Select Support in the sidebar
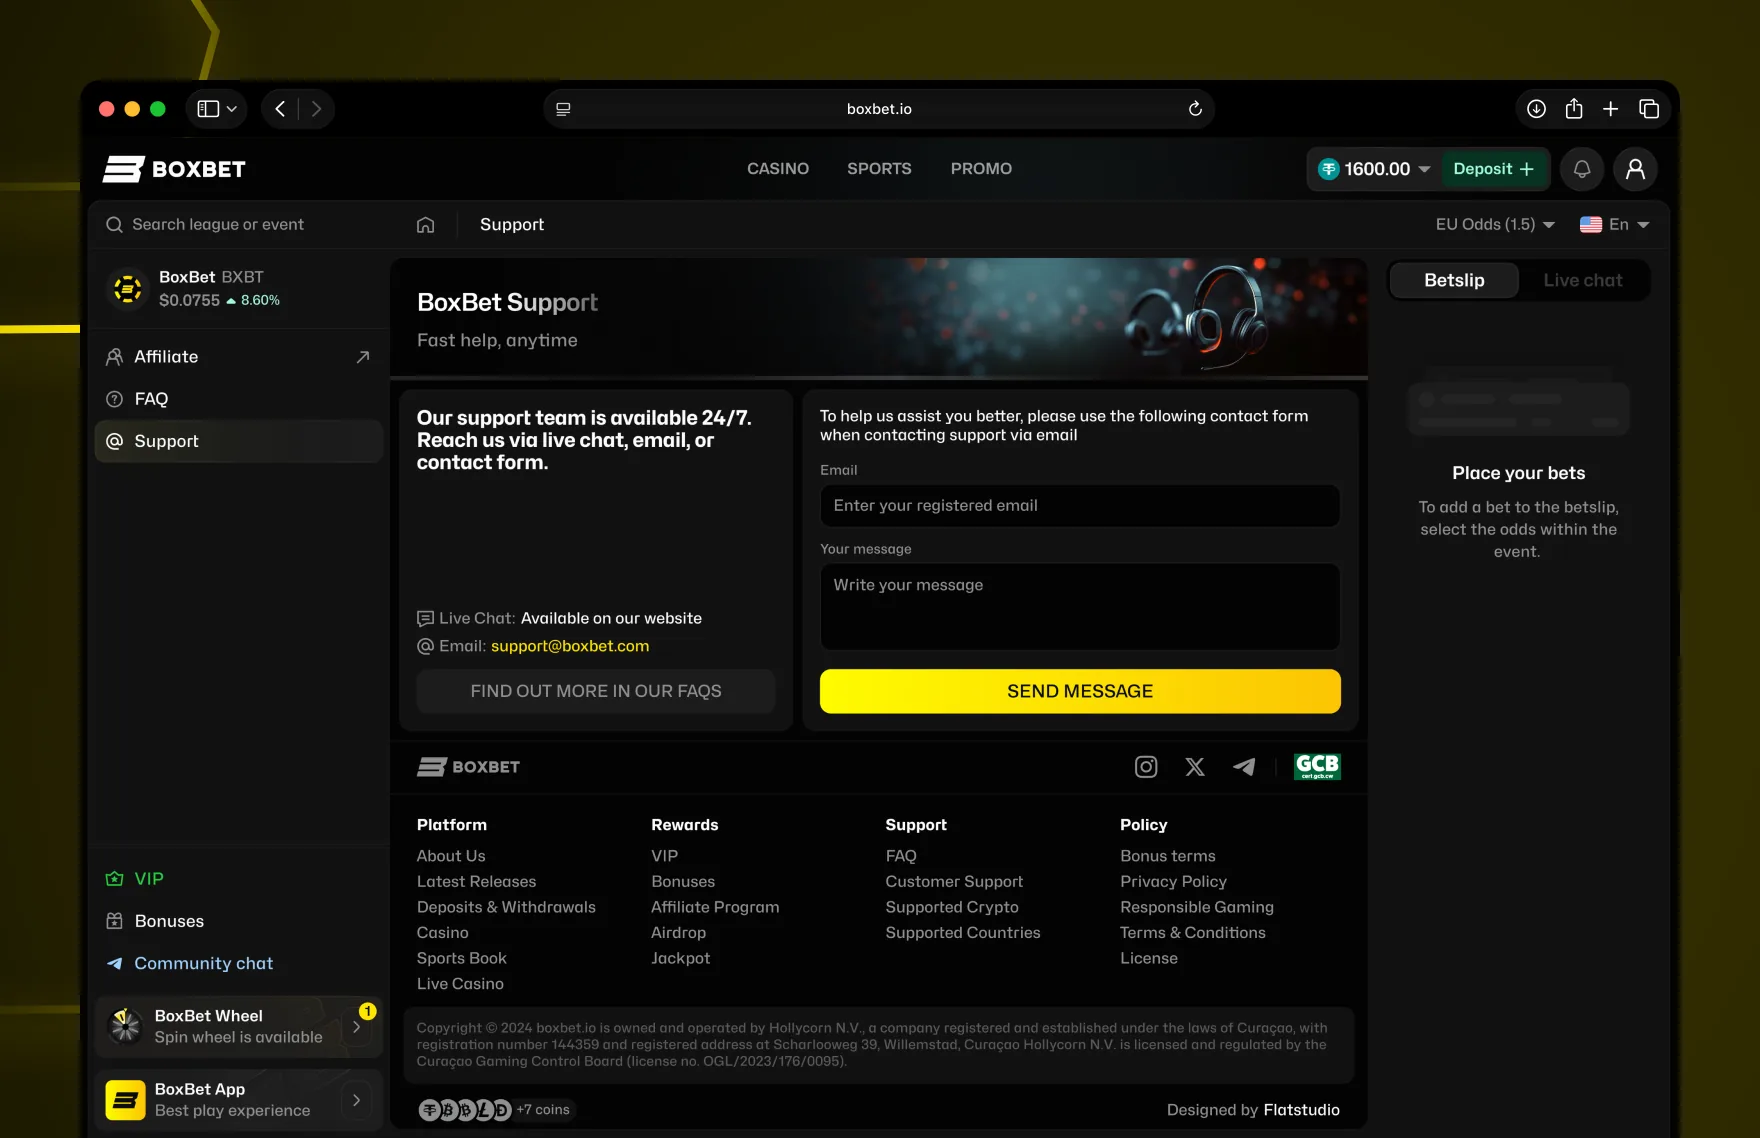 pyautogui.click(x=239, y=441)
